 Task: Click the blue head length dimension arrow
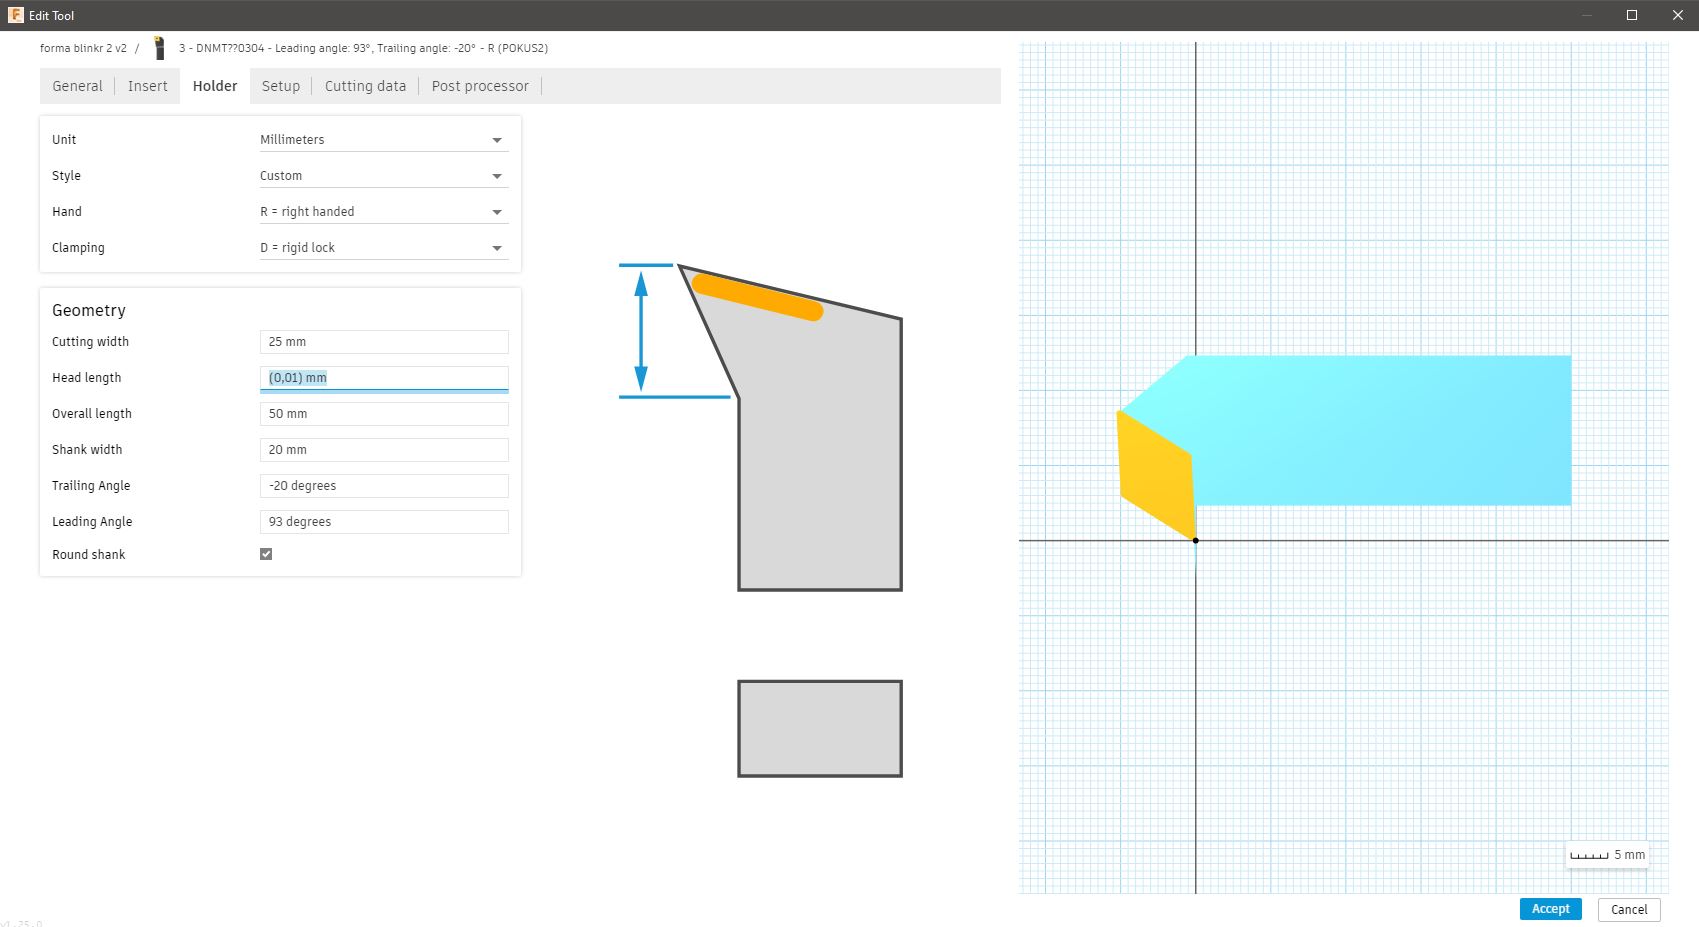pos(641,331)
